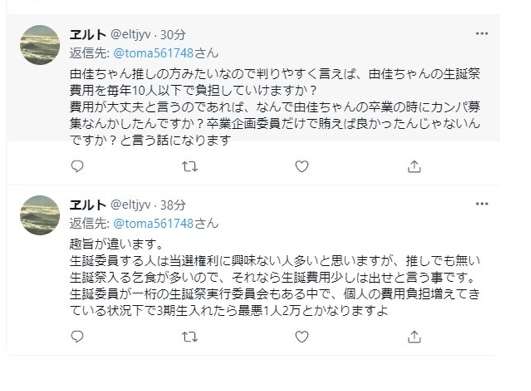
Task: Retweet the 30分 tweet
Action: coord(190,167)
